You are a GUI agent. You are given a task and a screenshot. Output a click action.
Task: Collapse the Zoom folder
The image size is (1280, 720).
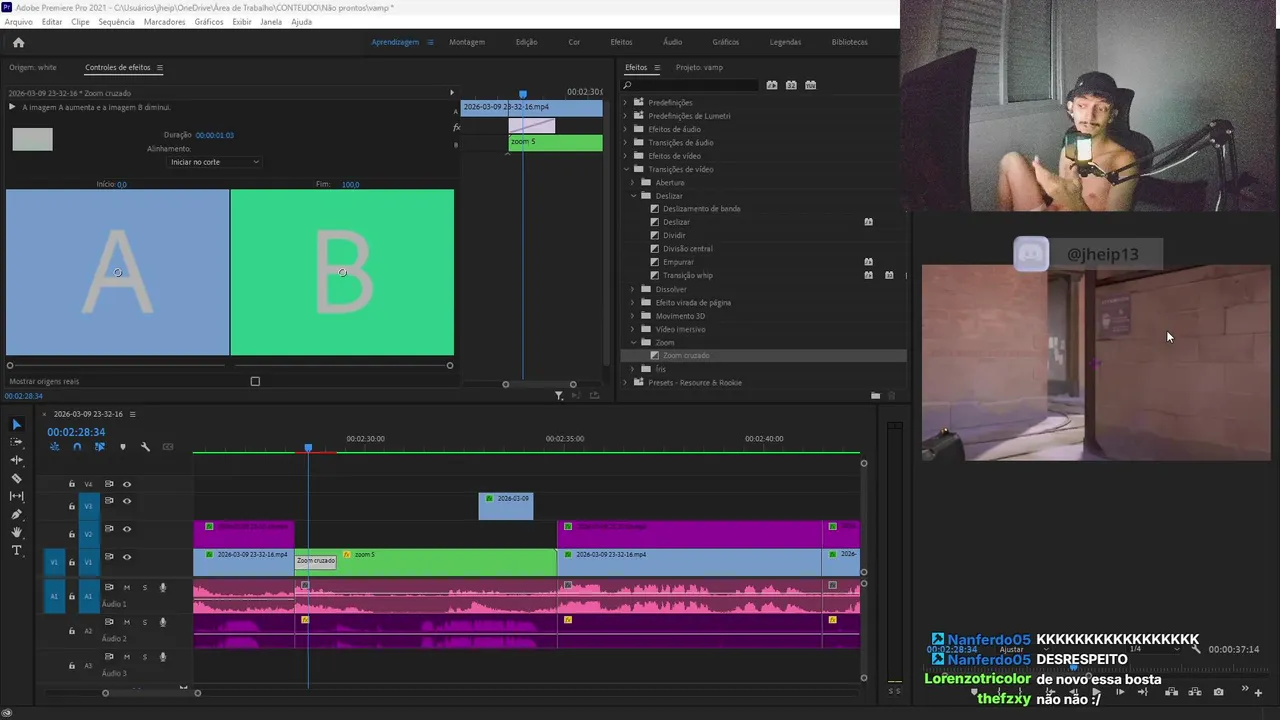click(x=633, y=342)
